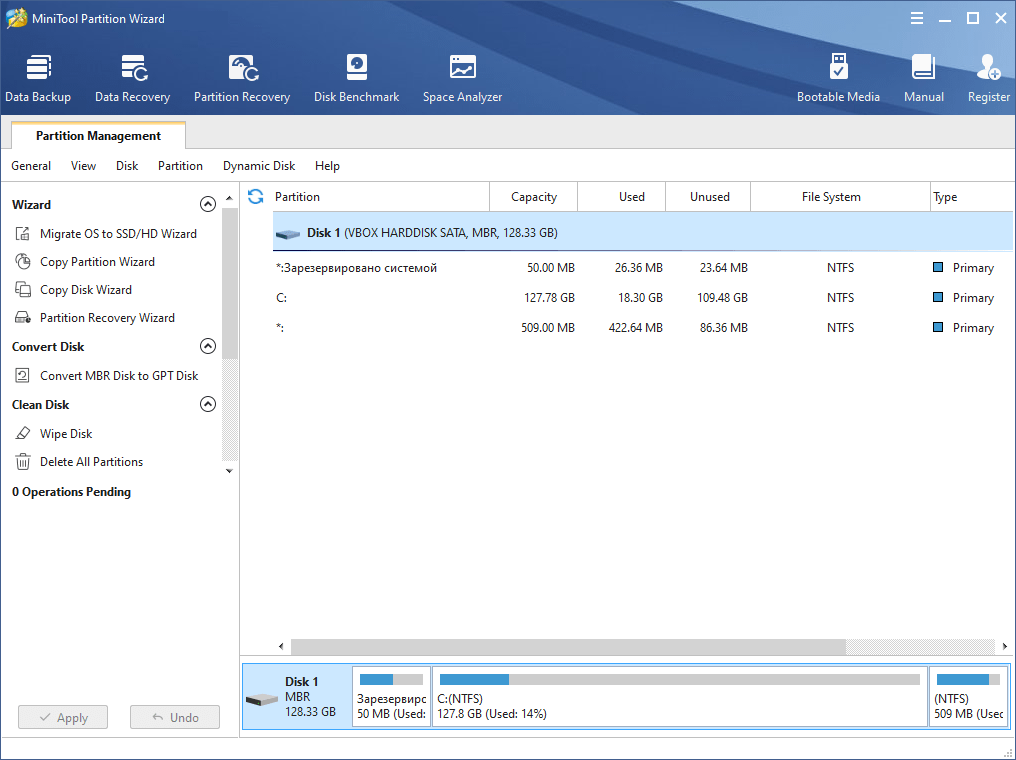This screenshot has height=760, width=1016.
Task: Click Convert MBR Disk to GPT Disk
Action: (119, 376)
